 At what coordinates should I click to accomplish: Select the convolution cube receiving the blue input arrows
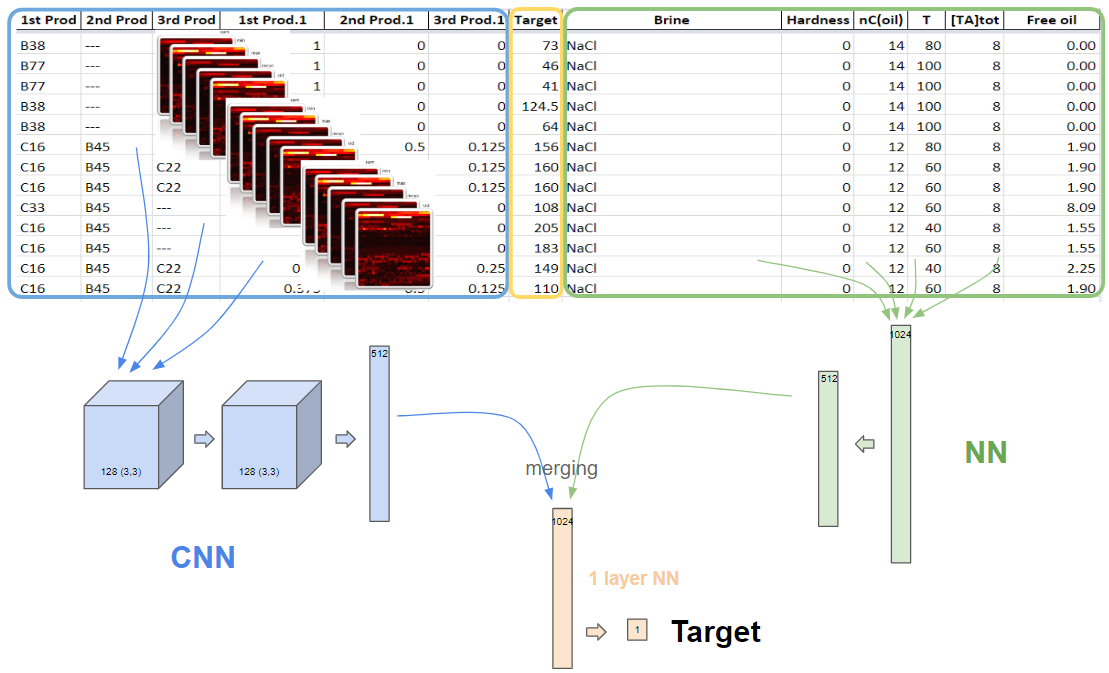point(134,435)
